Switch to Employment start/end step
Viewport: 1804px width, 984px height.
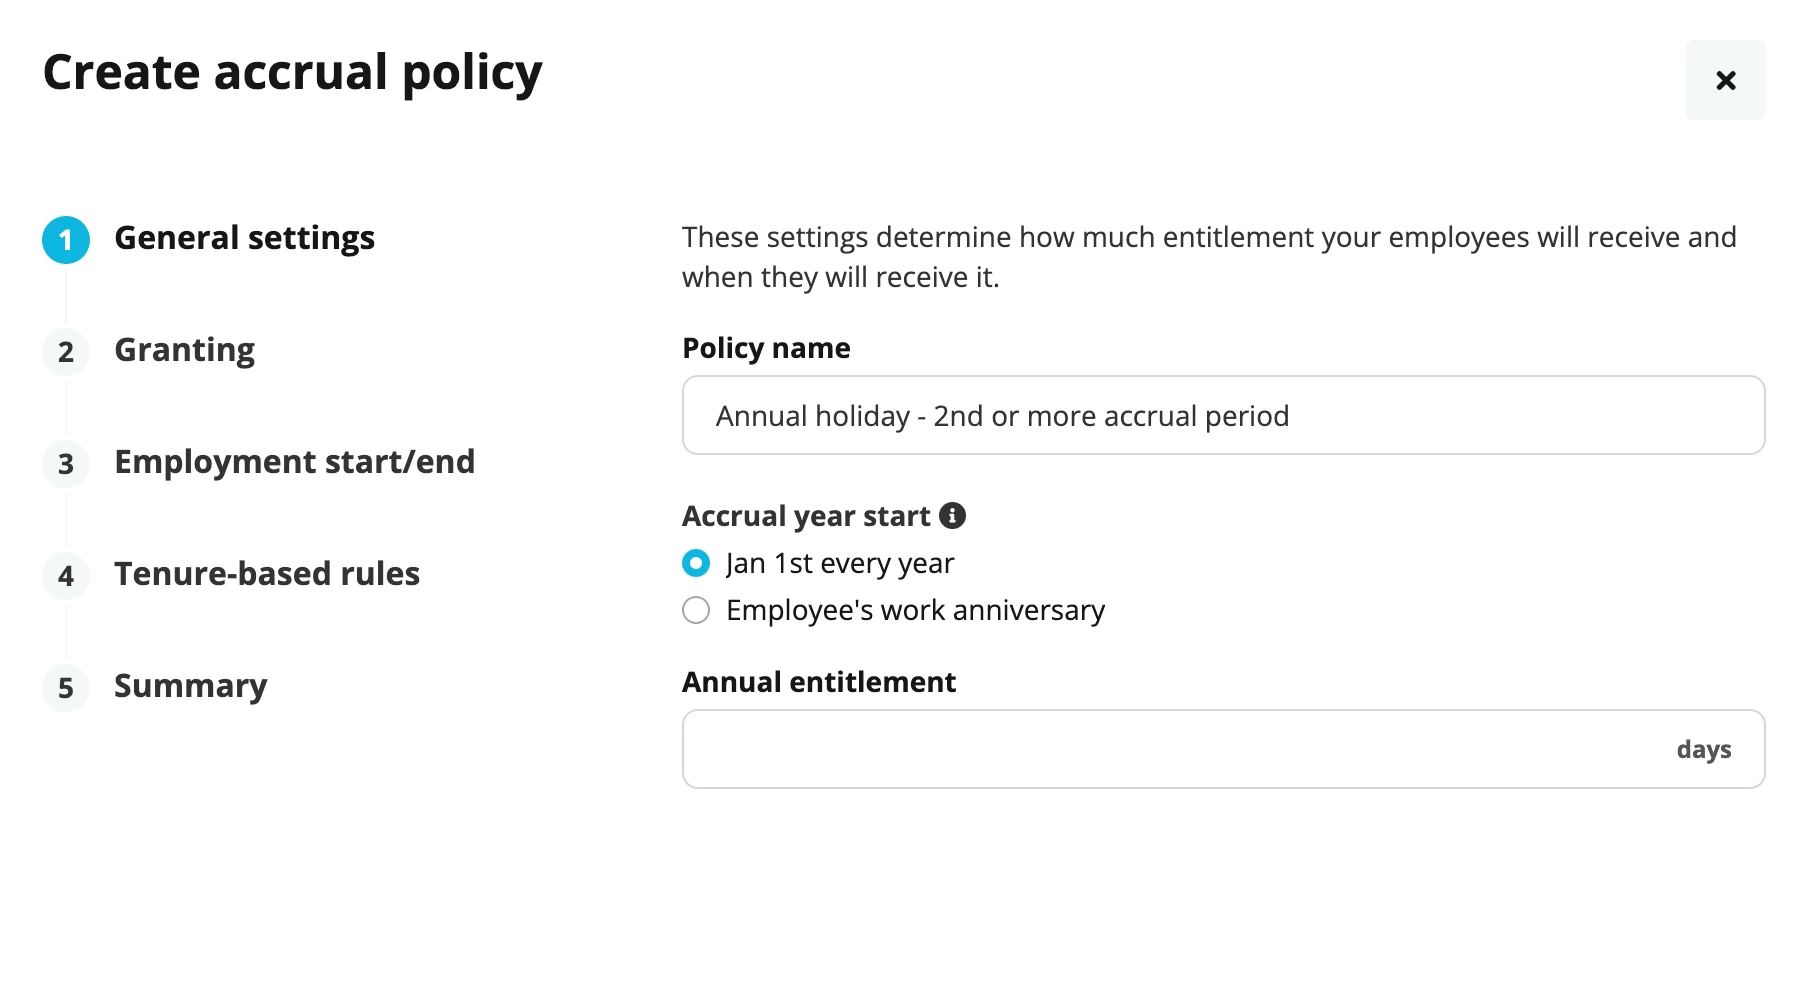(294, 462)
